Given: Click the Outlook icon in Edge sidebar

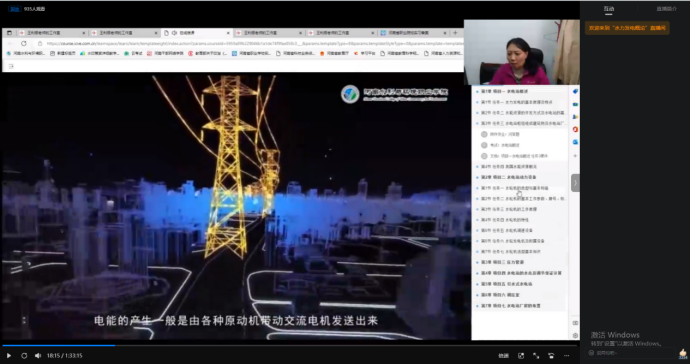Looking at the screenshot, I should click(x=575, y=142).
